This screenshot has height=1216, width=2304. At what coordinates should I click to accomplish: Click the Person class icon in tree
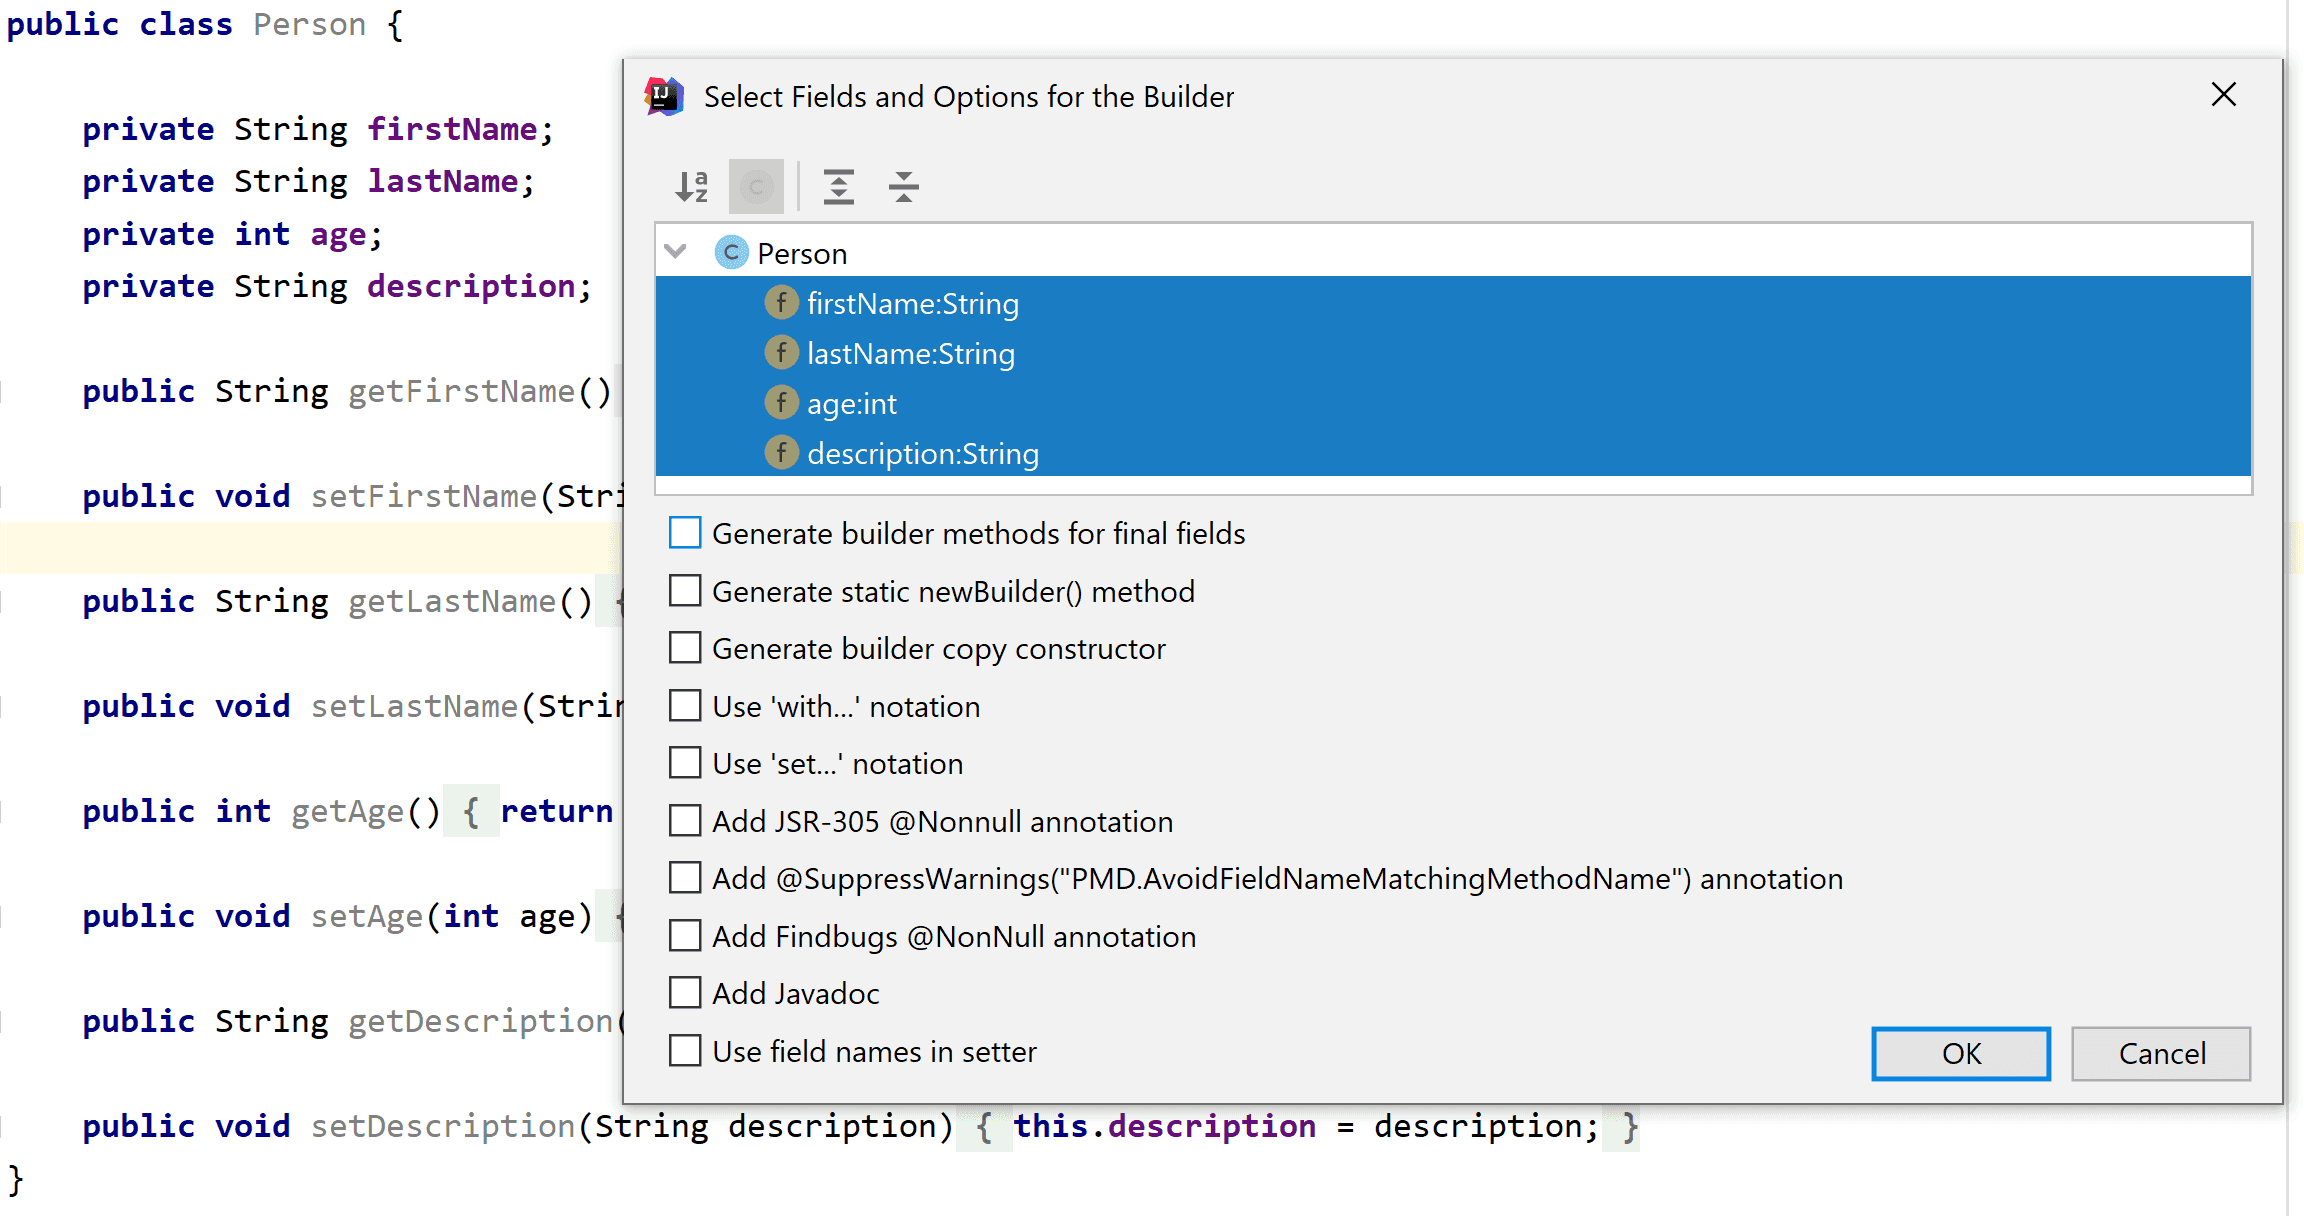click(731, 253)
